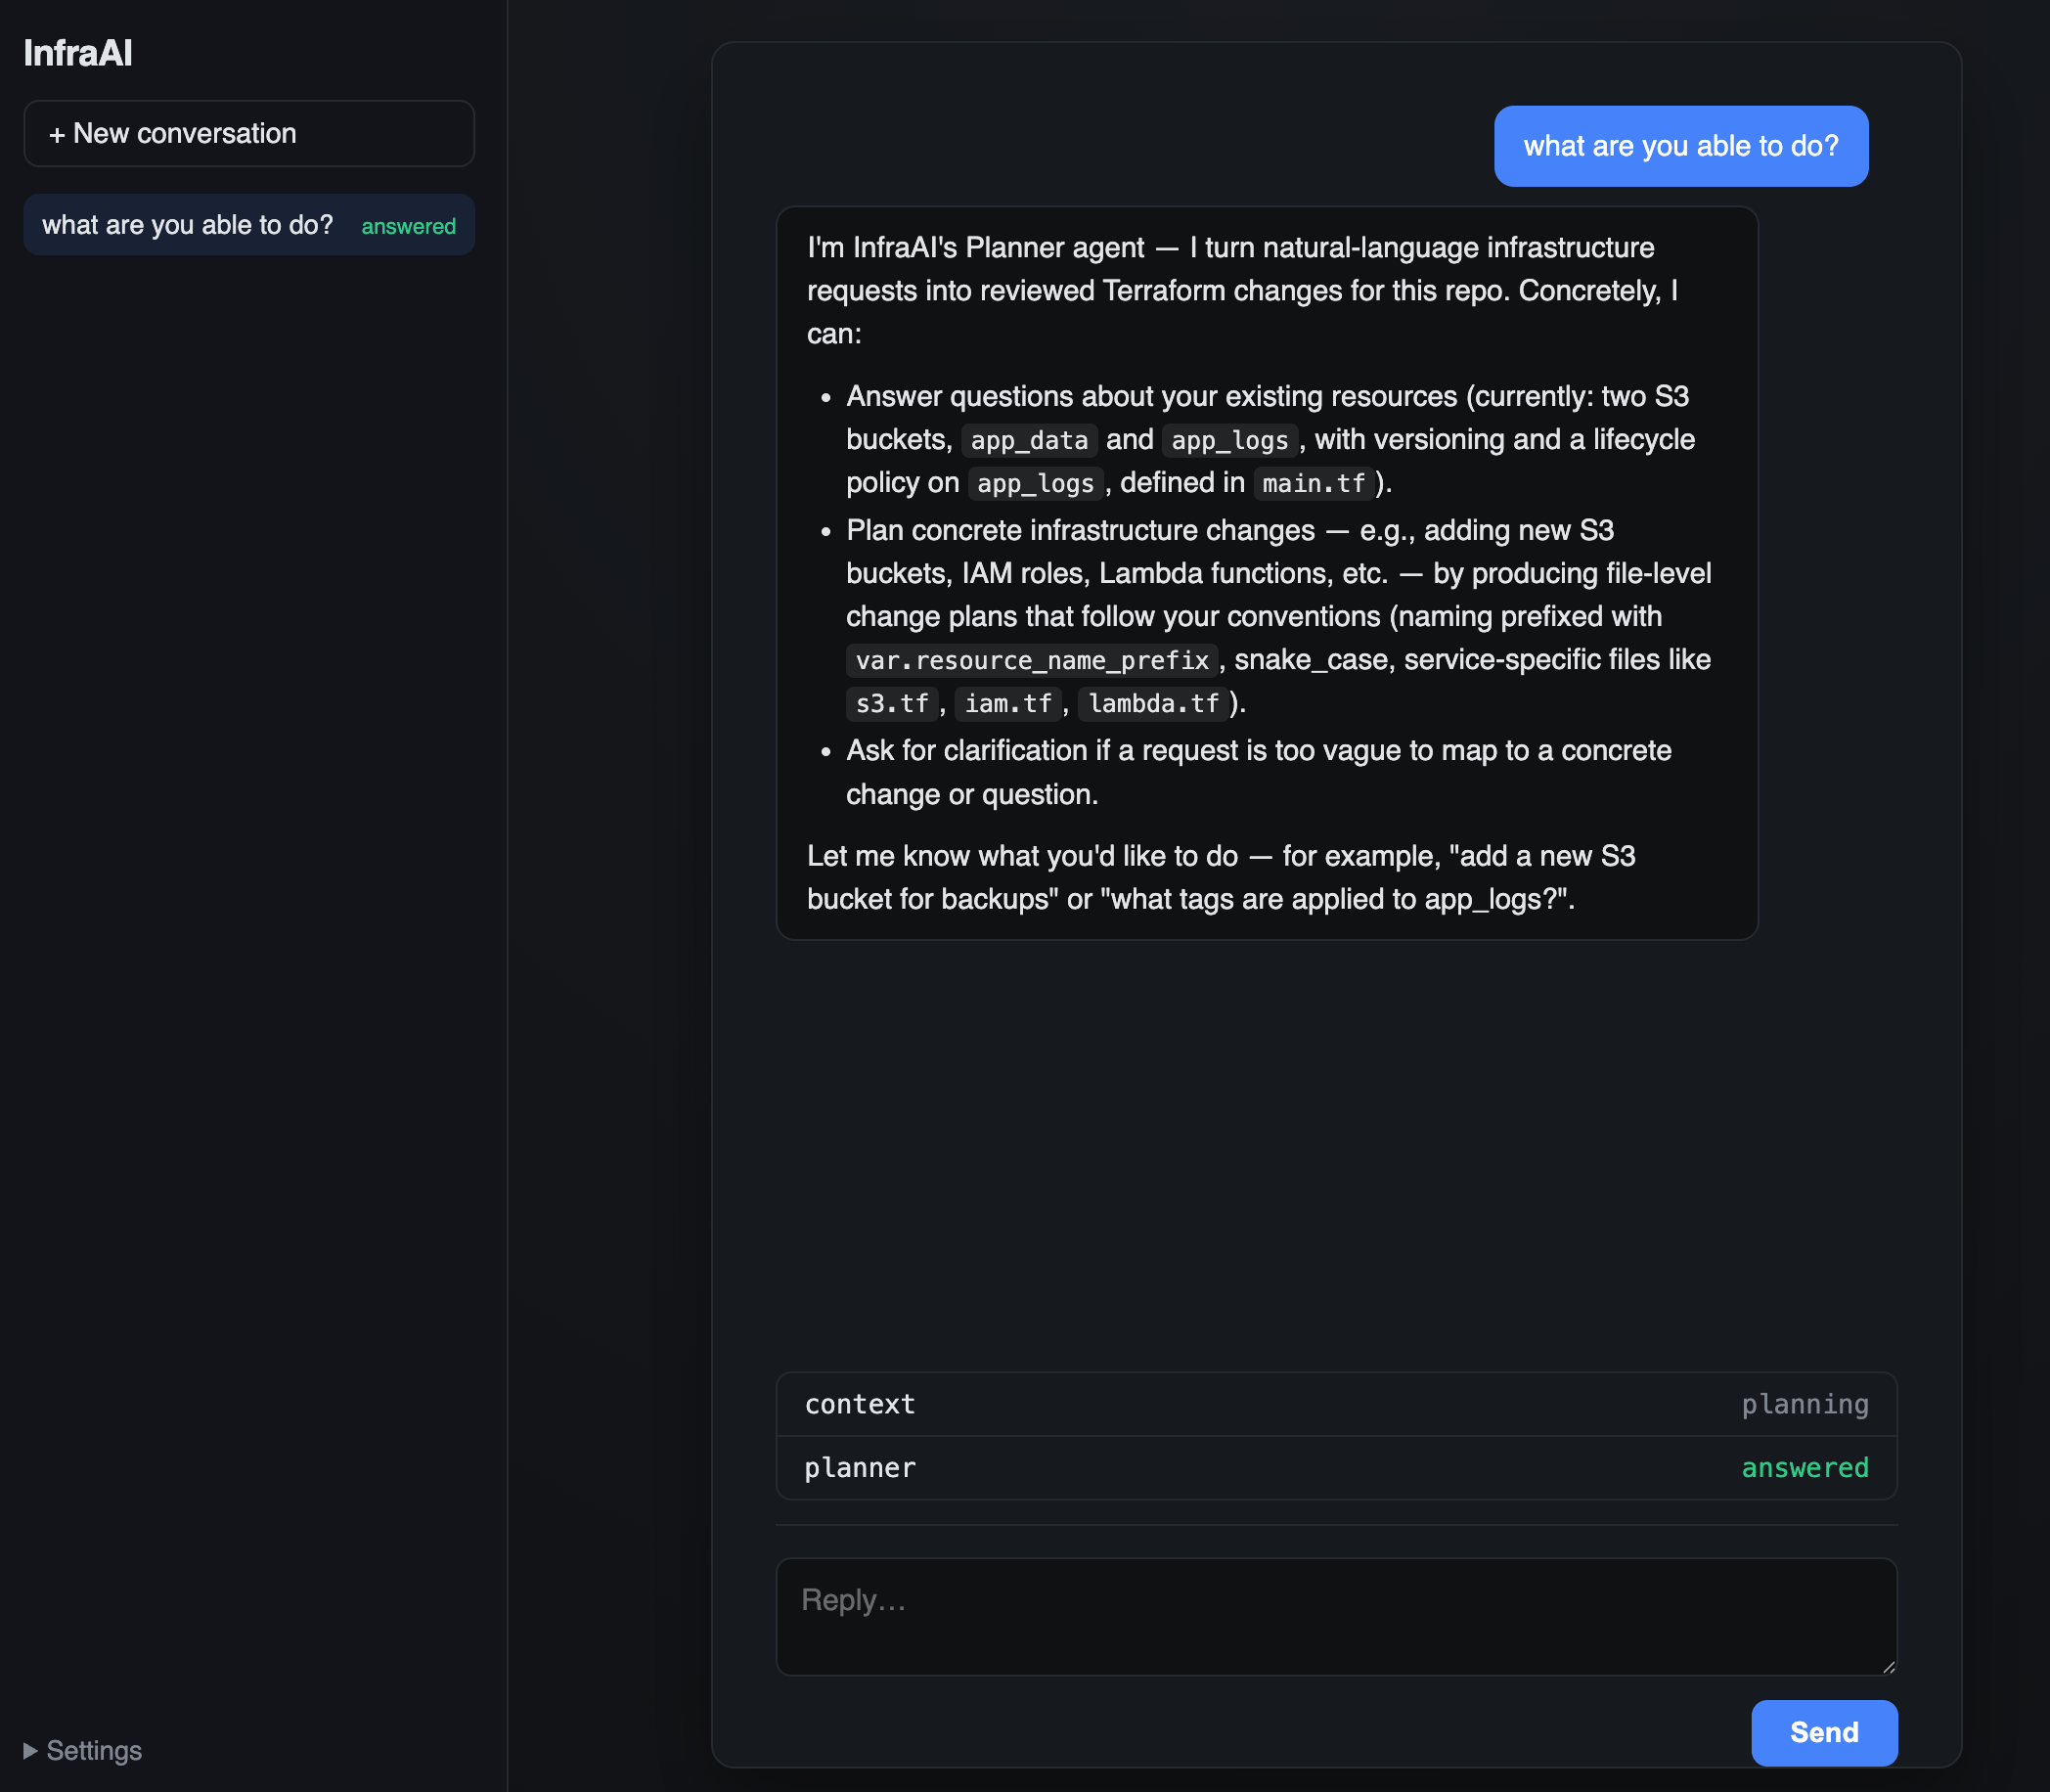The height and width of the screenshot is (1792, 2050).
Task: Click the main.tf code tag
Action: [x=1313, y=483]
